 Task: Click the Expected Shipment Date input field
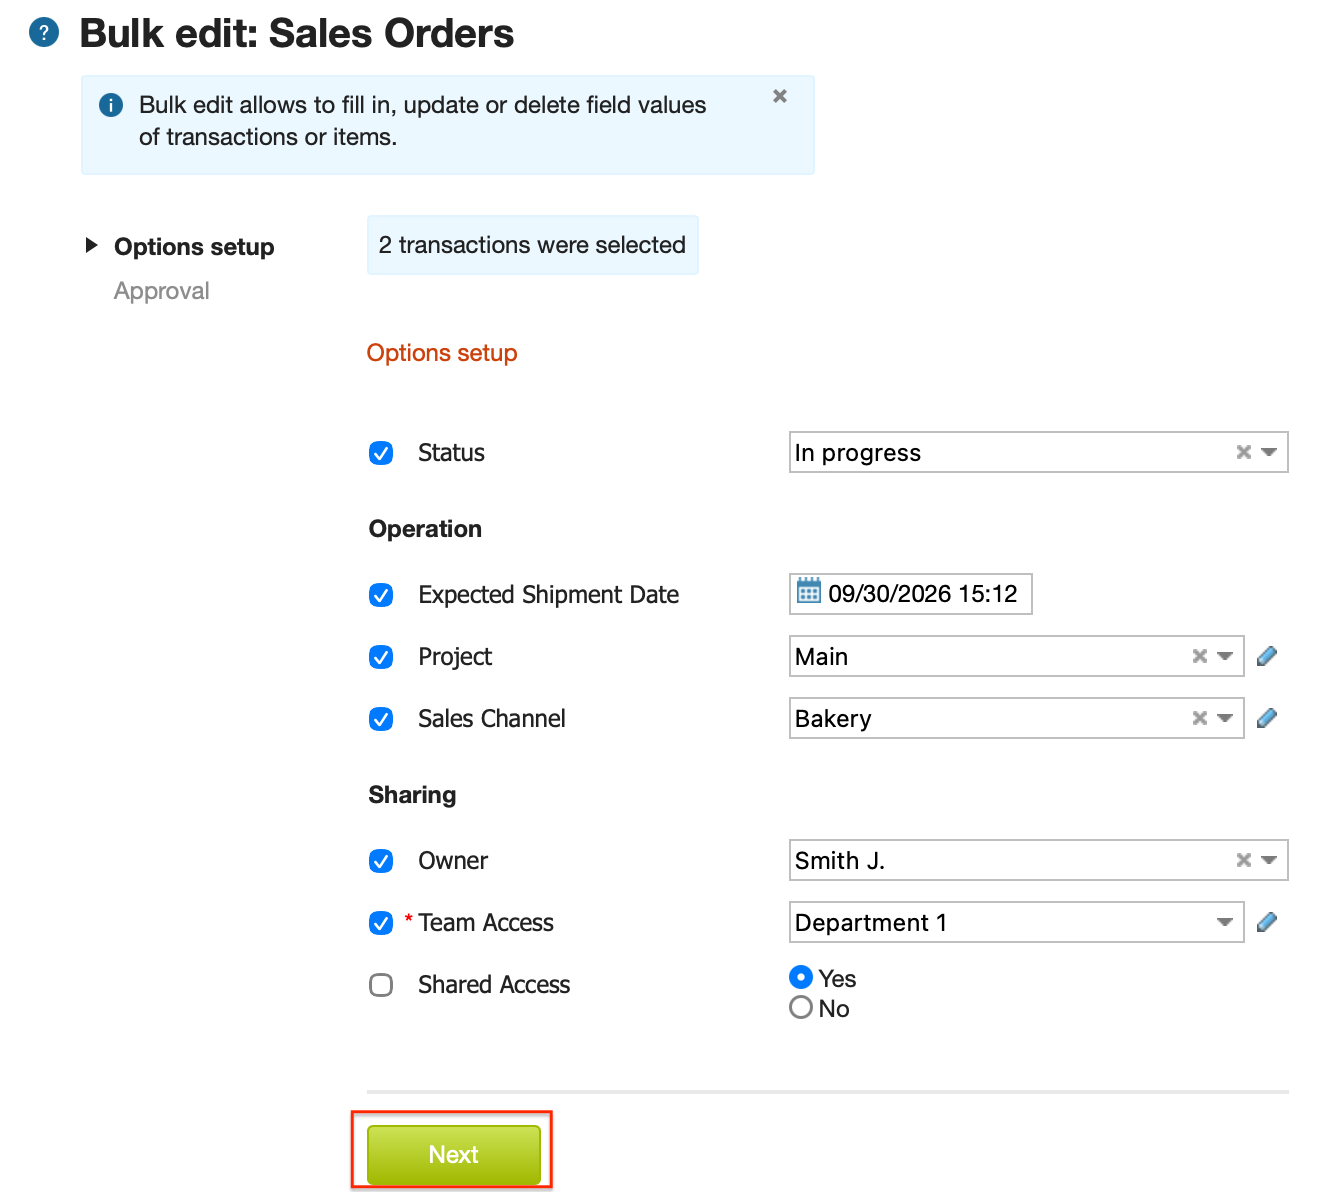(x=911, y=594)
